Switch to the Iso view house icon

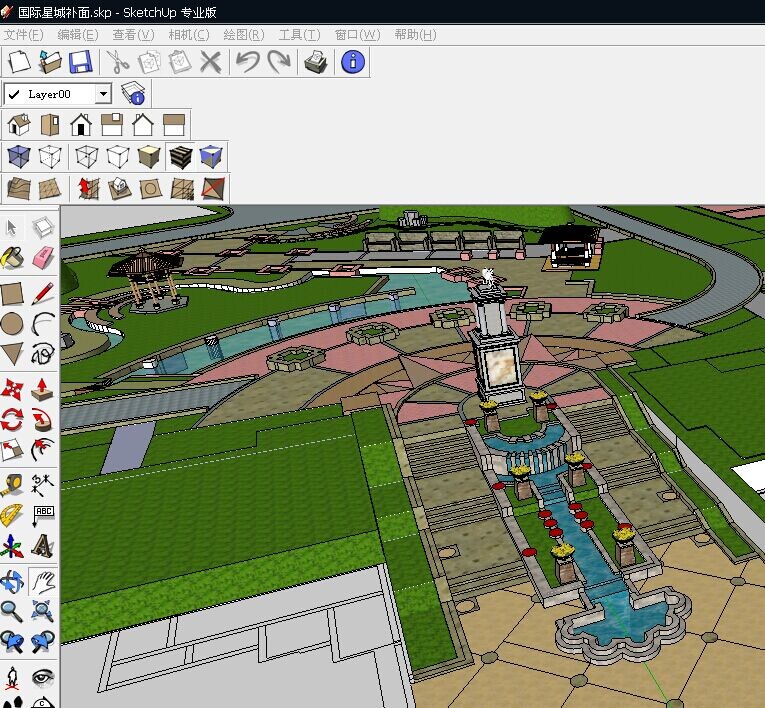pos(18,125)
